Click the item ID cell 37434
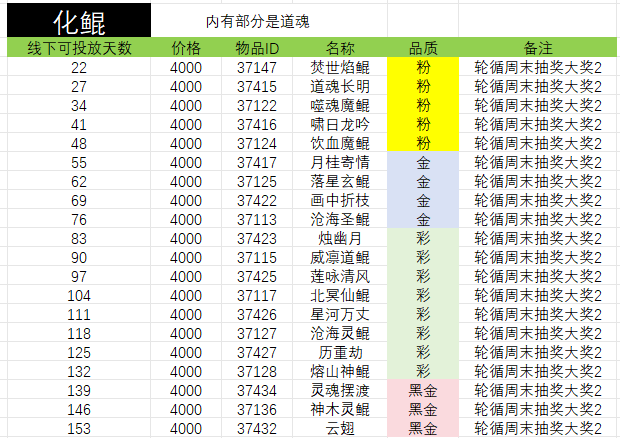620x438 pixels. click(257, 390)
